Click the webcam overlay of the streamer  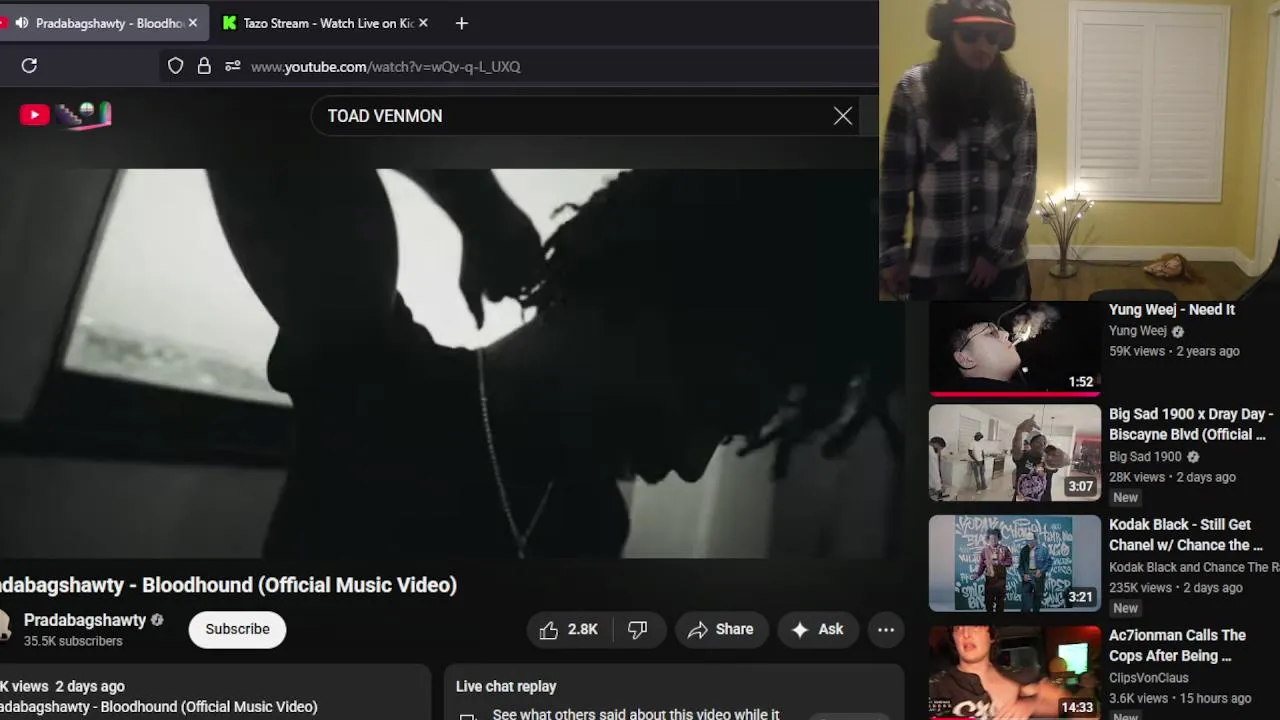[1079, 150]
